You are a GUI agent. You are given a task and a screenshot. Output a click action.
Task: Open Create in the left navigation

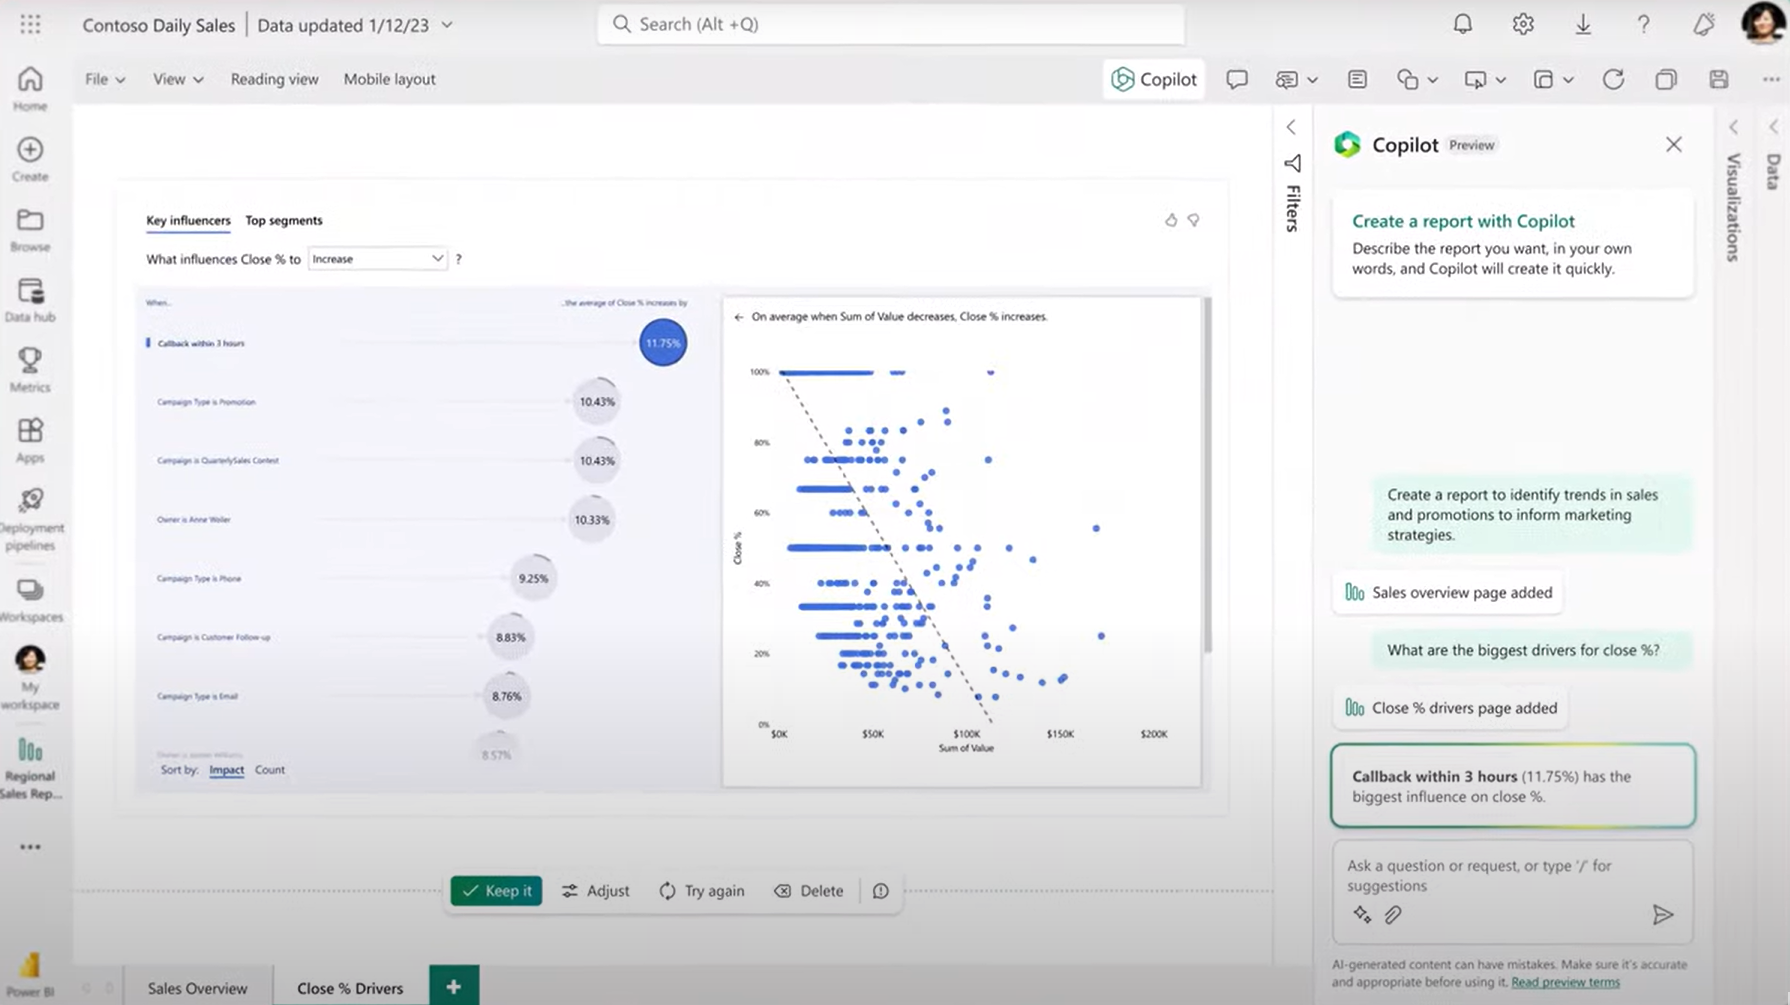point(30,159)
